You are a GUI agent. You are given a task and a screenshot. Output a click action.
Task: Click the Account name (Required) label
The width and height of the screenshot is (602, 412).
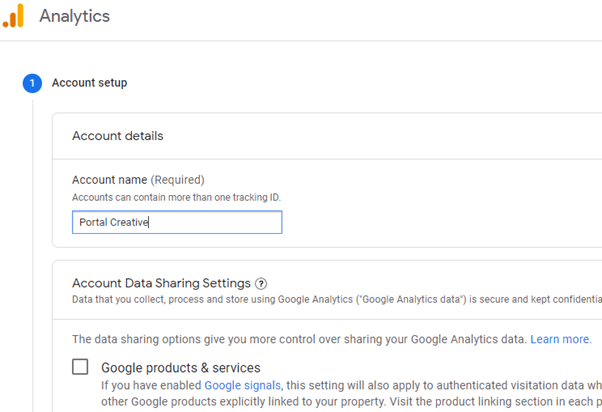138,180
